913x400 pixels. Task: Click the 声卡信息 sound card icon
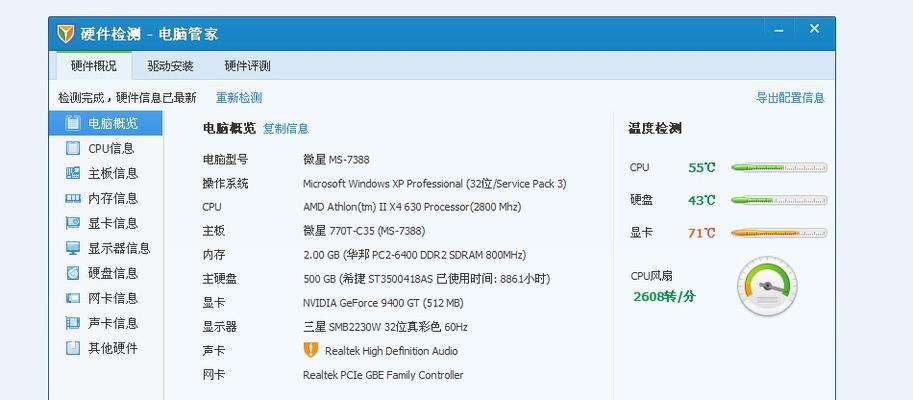click(73, 323)
